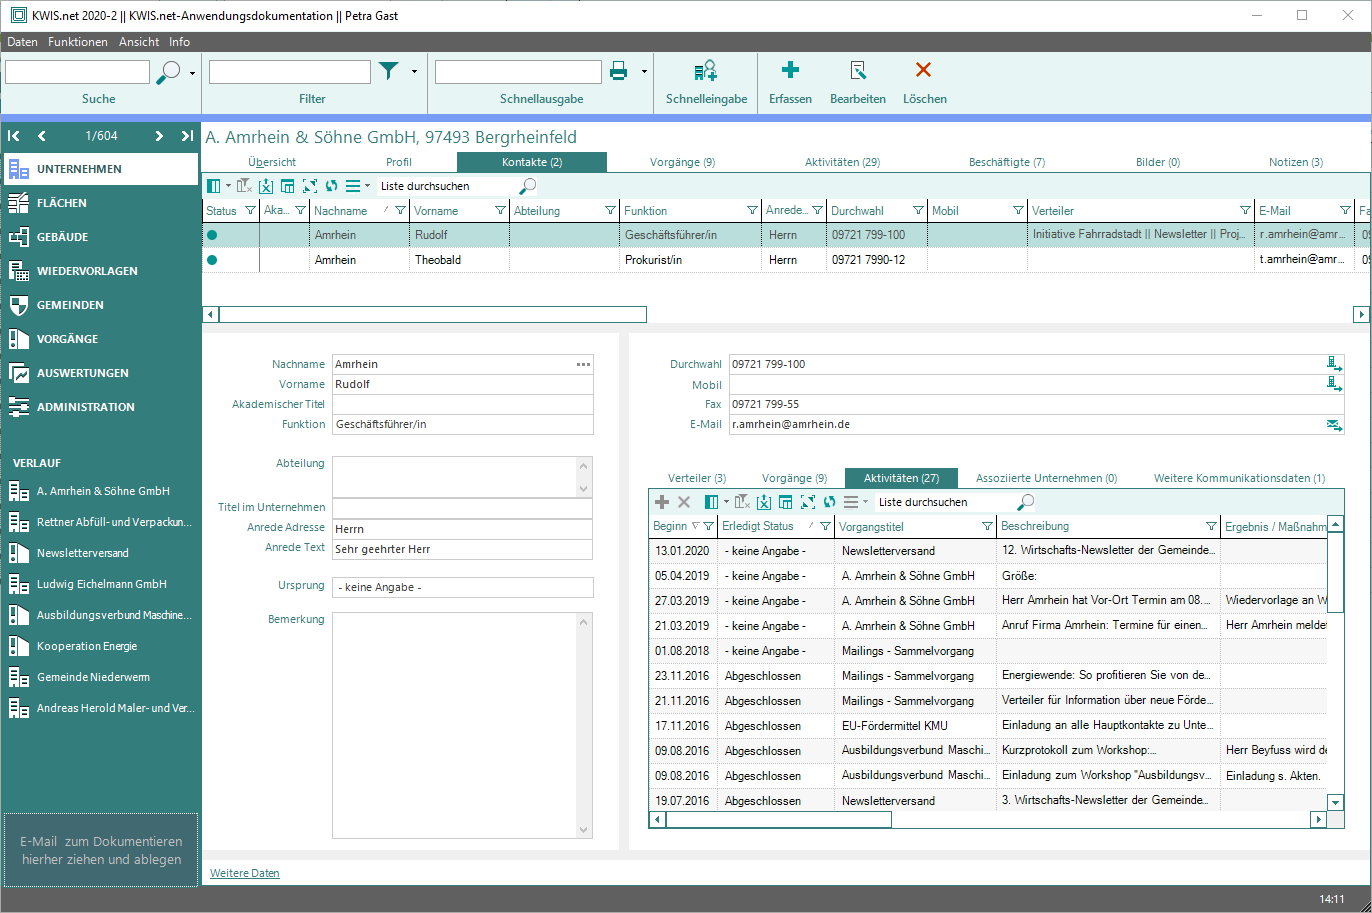This screenshot has width=1372, height=913.
Task: Export to Excel icon in contacts list toolbar
Action: click(x=266, y=186)
